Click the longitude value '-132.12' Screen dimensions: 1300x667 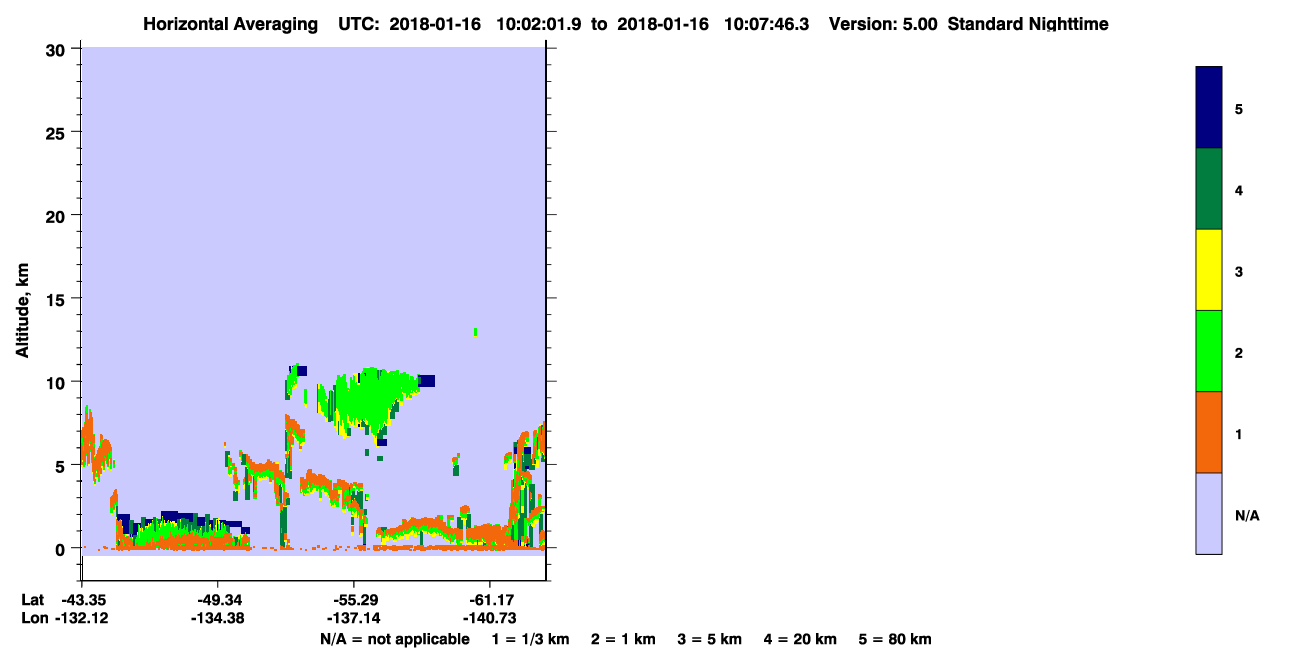(82, 618)
